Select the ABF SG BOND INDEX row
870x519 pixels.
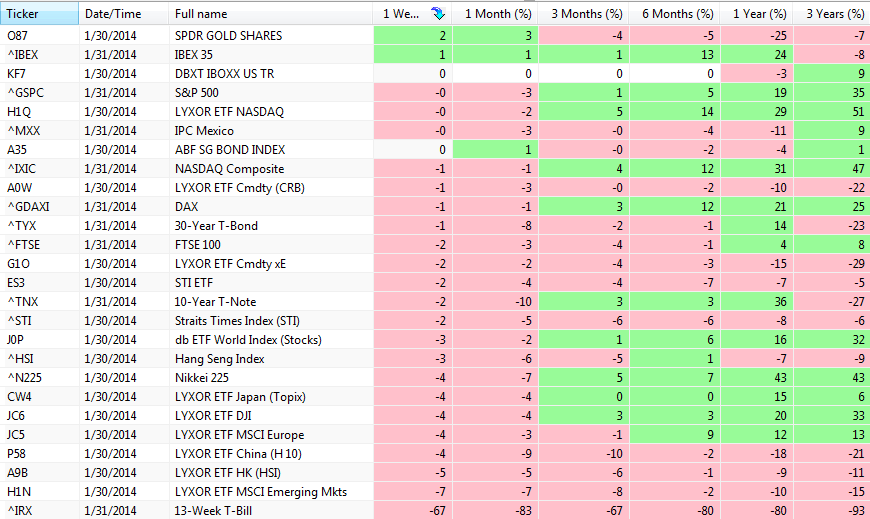click(229, 149)
